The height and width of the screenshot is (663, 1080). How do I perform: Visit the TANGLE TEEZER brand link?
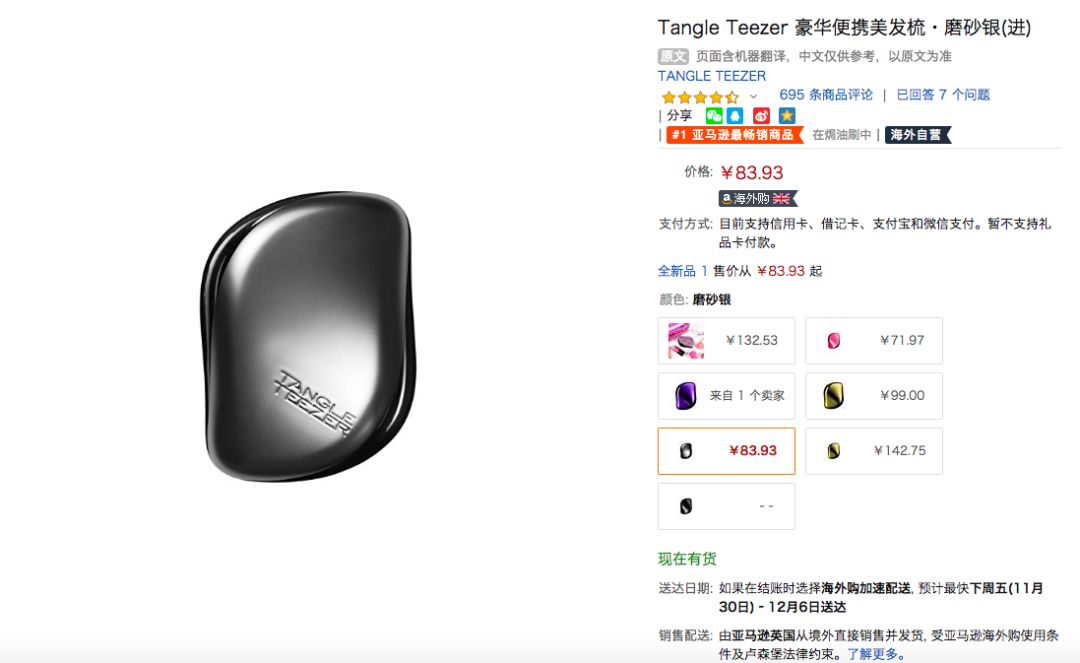[712, 76]
